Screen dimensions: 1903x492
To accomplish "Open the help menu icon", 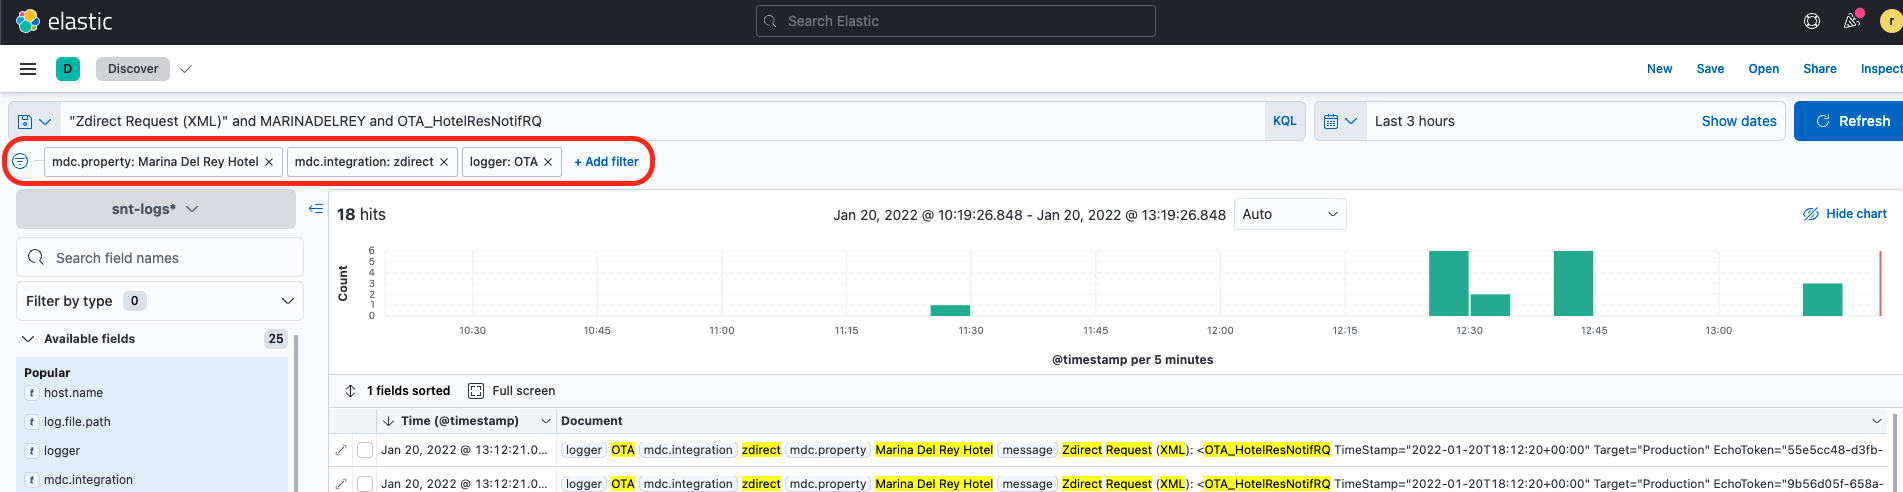I will [x=1812, y=21].
